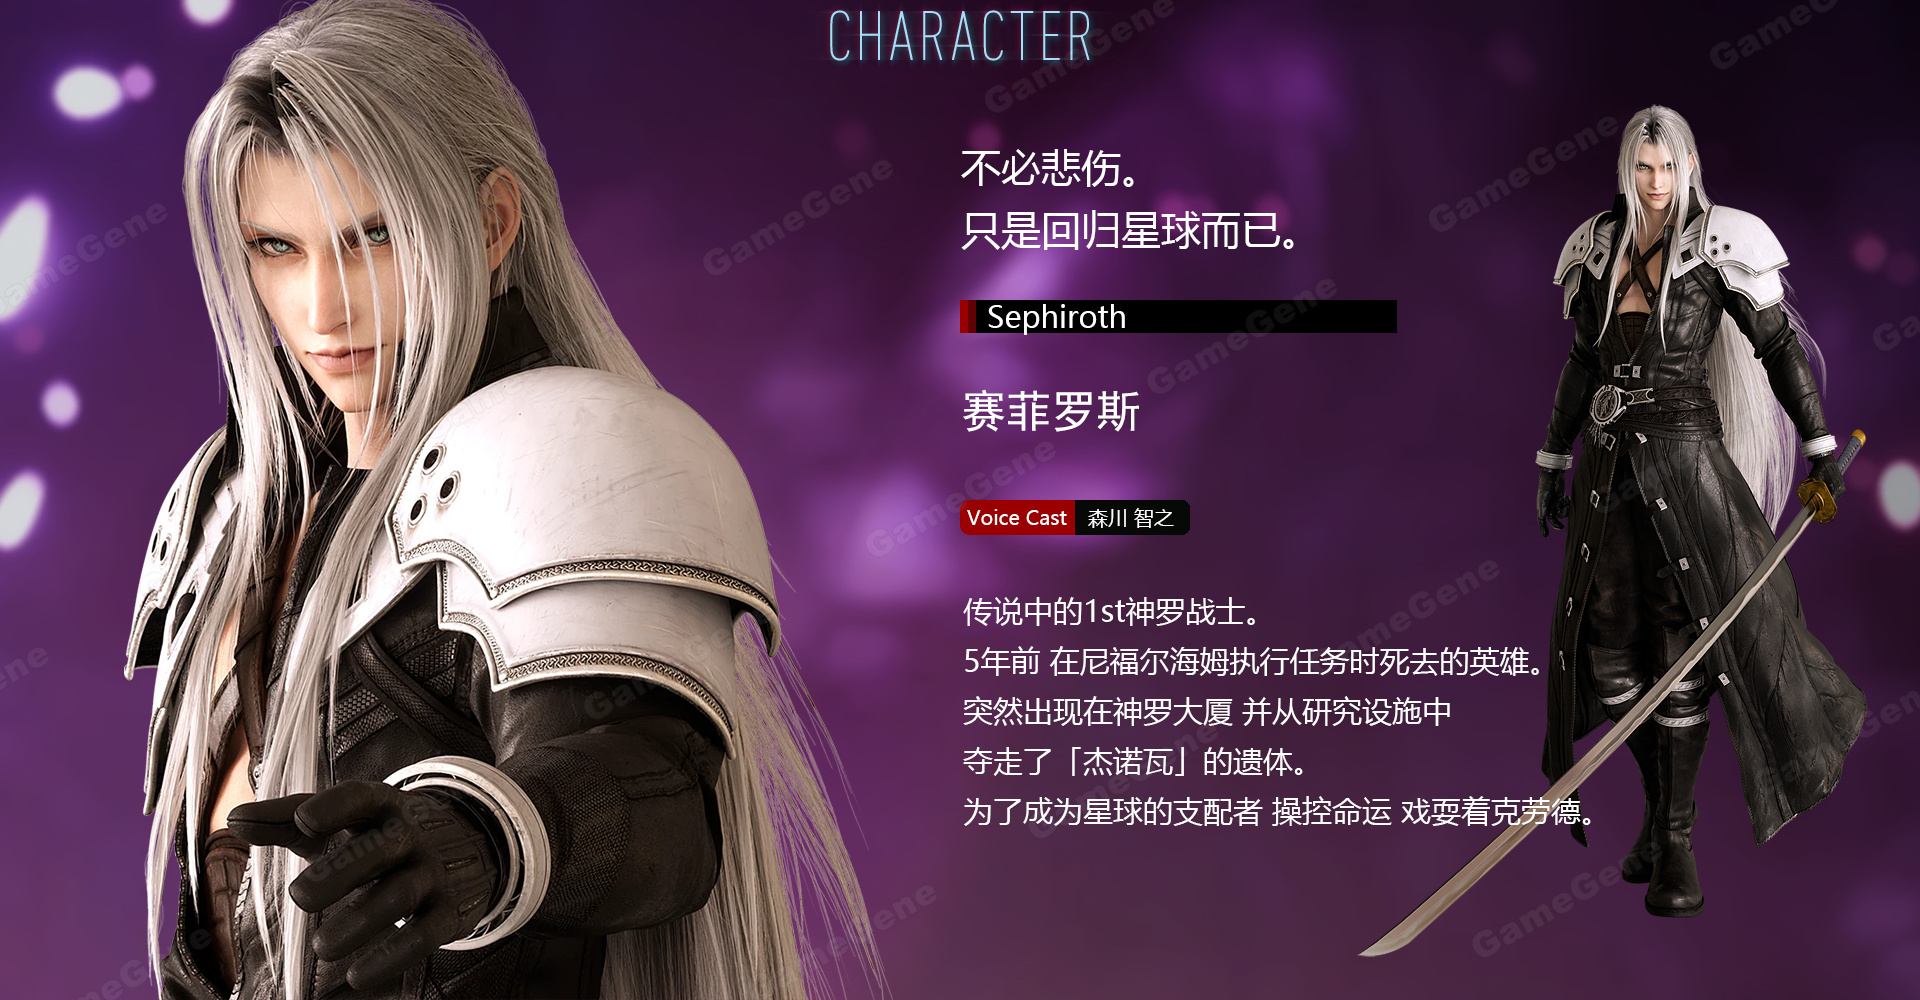The image size is (1920, 1000).
Task: Click the red accent on name bar
Action: (x=967, y=317)
